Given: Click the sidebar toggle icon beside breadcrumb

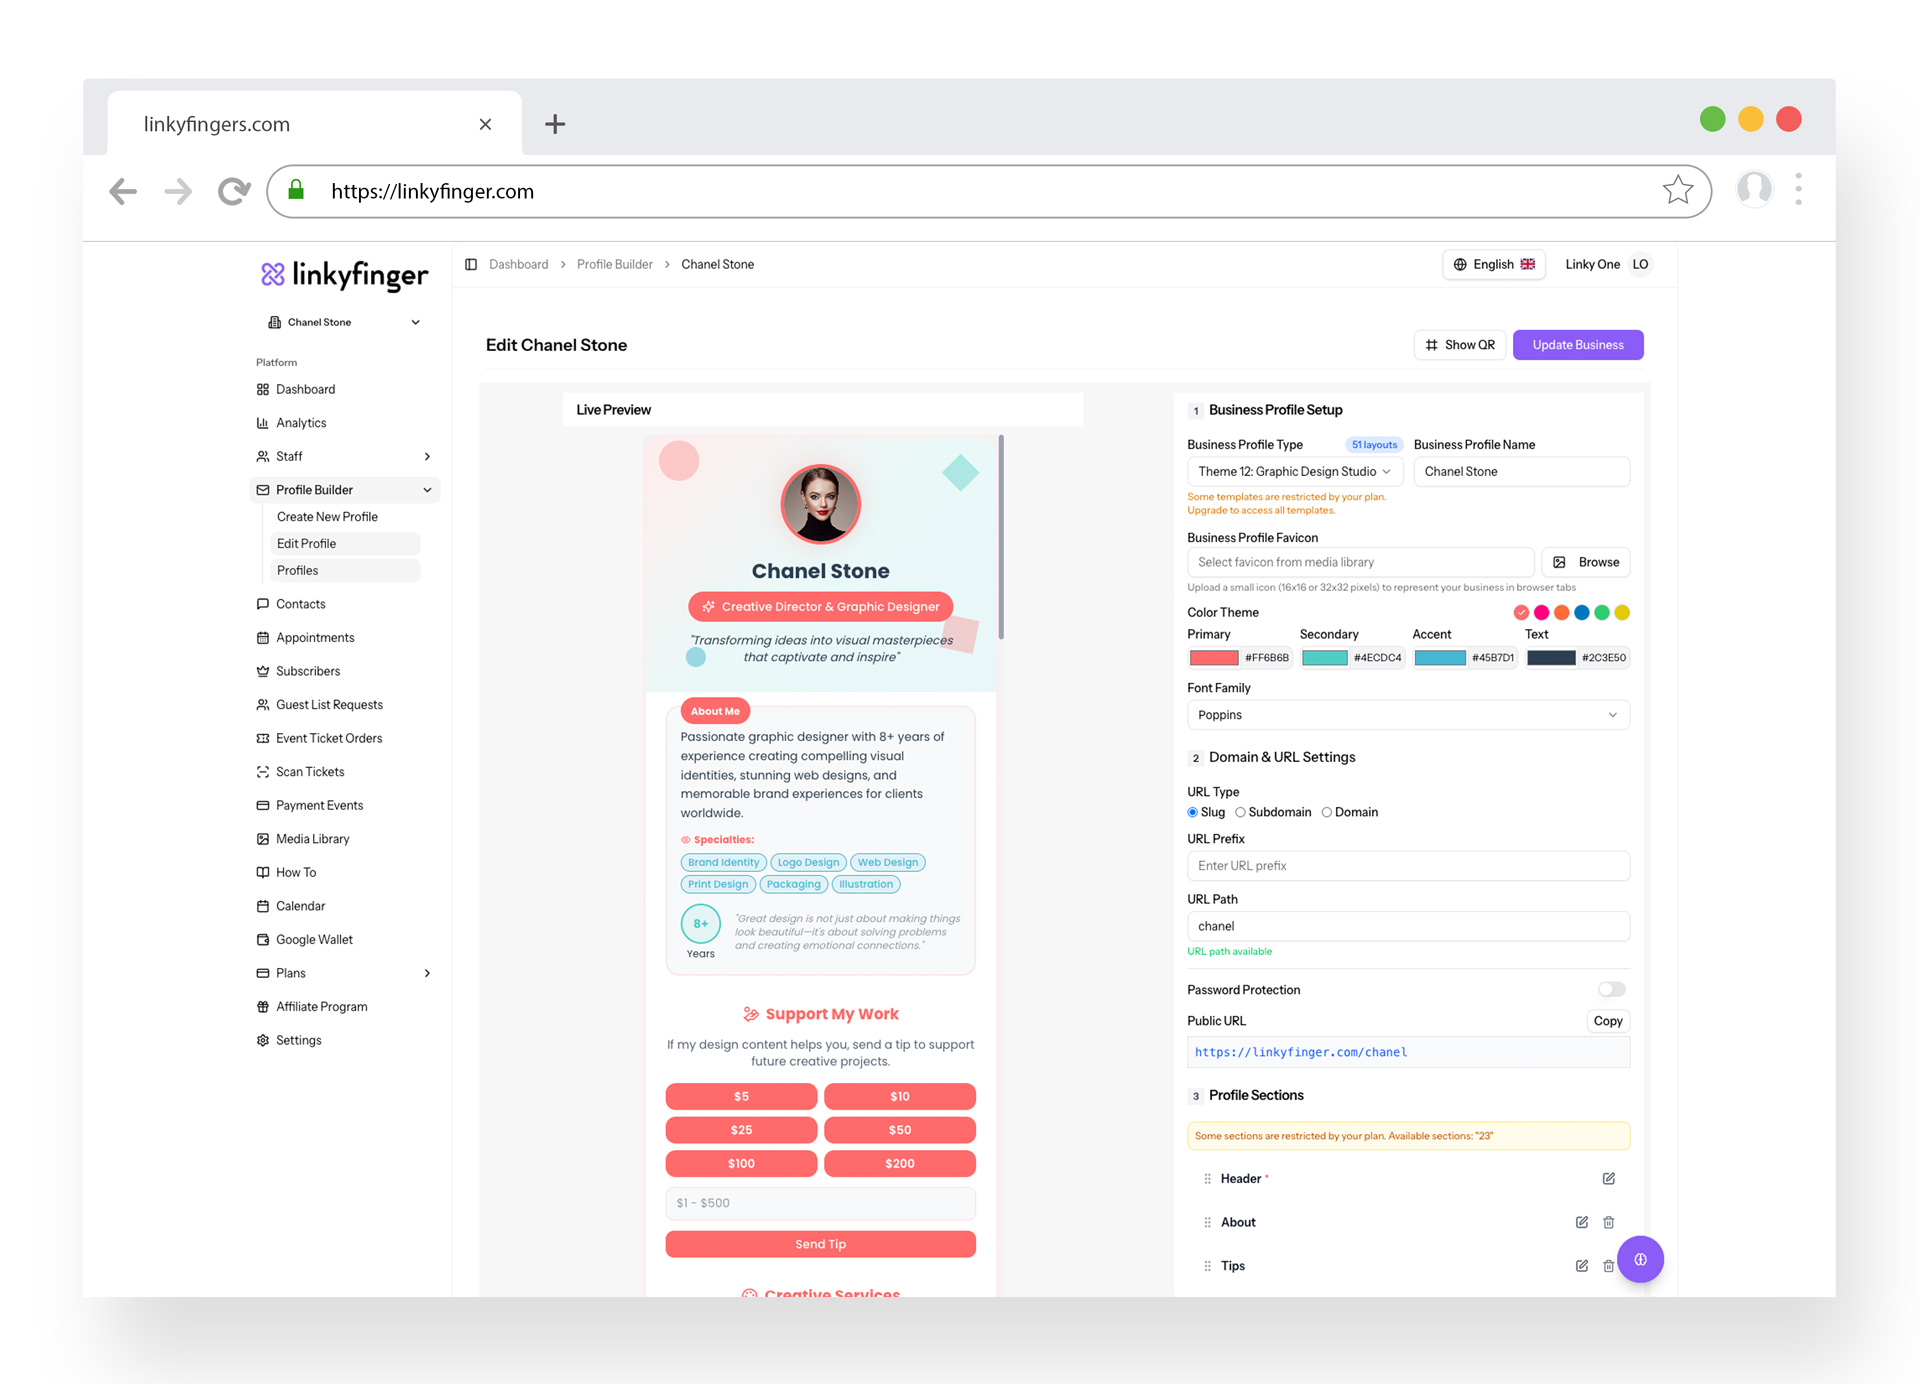Looking at the screenshot, I should coord(471,264).
